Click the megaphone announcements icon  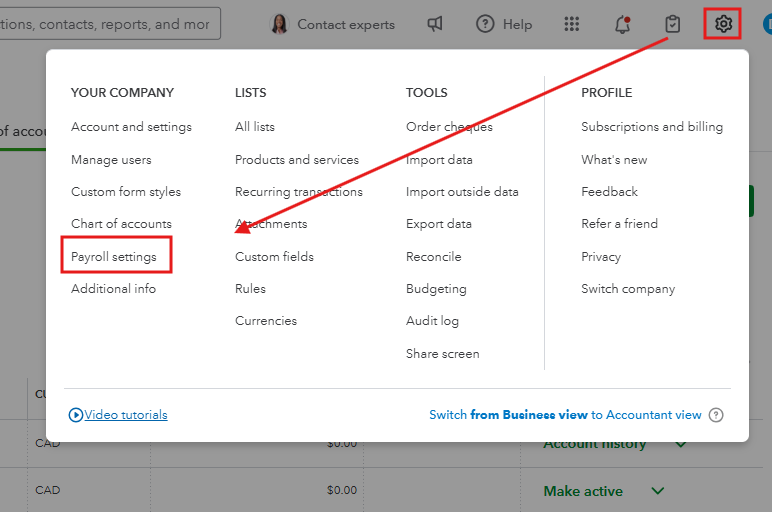[435, 24]
